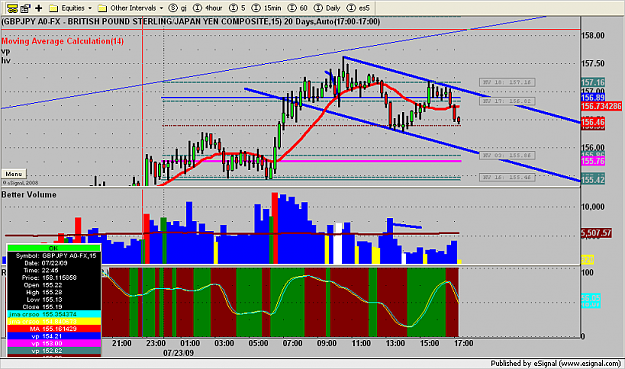Open the Equities folder
The height and width of the screenshot is (369, 625).
point(67,8)
